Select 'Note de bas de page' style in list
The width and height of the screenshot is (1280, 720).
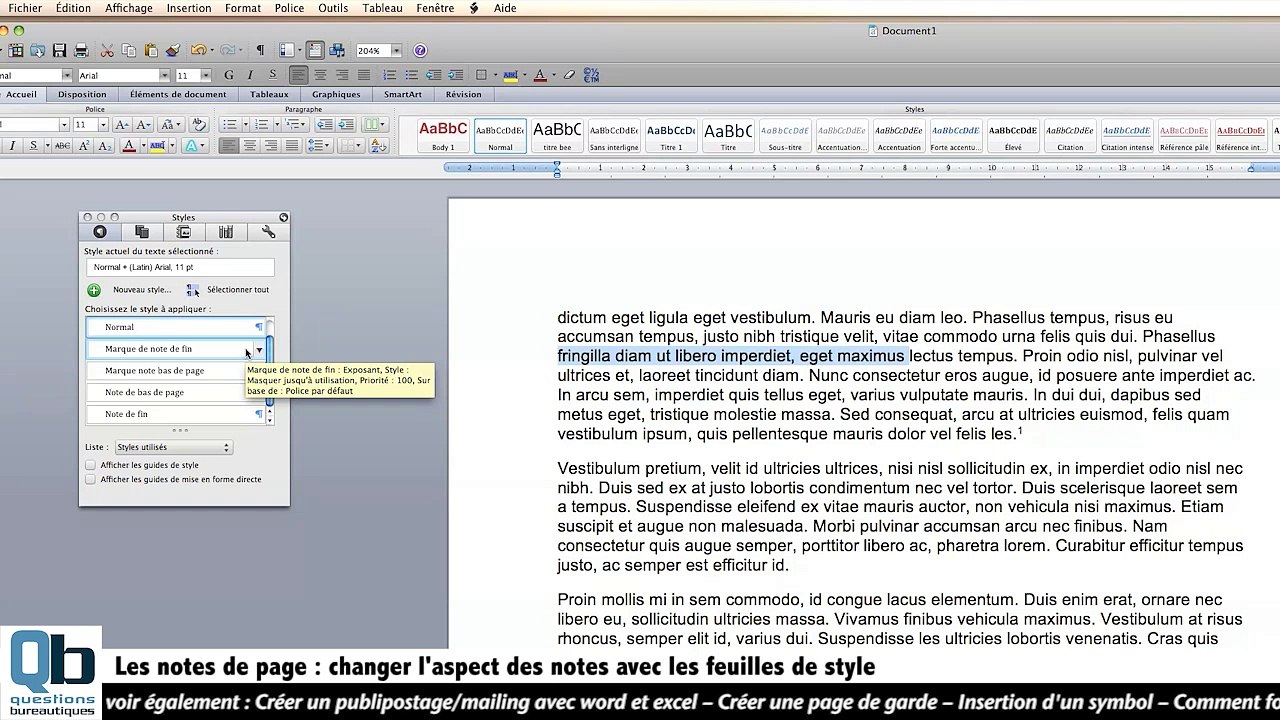176,392
